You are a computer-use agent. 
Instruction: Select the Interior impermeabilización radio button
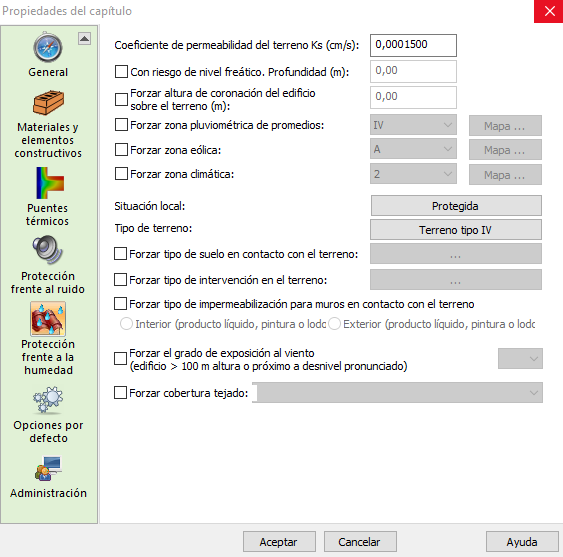click(126, 324)
